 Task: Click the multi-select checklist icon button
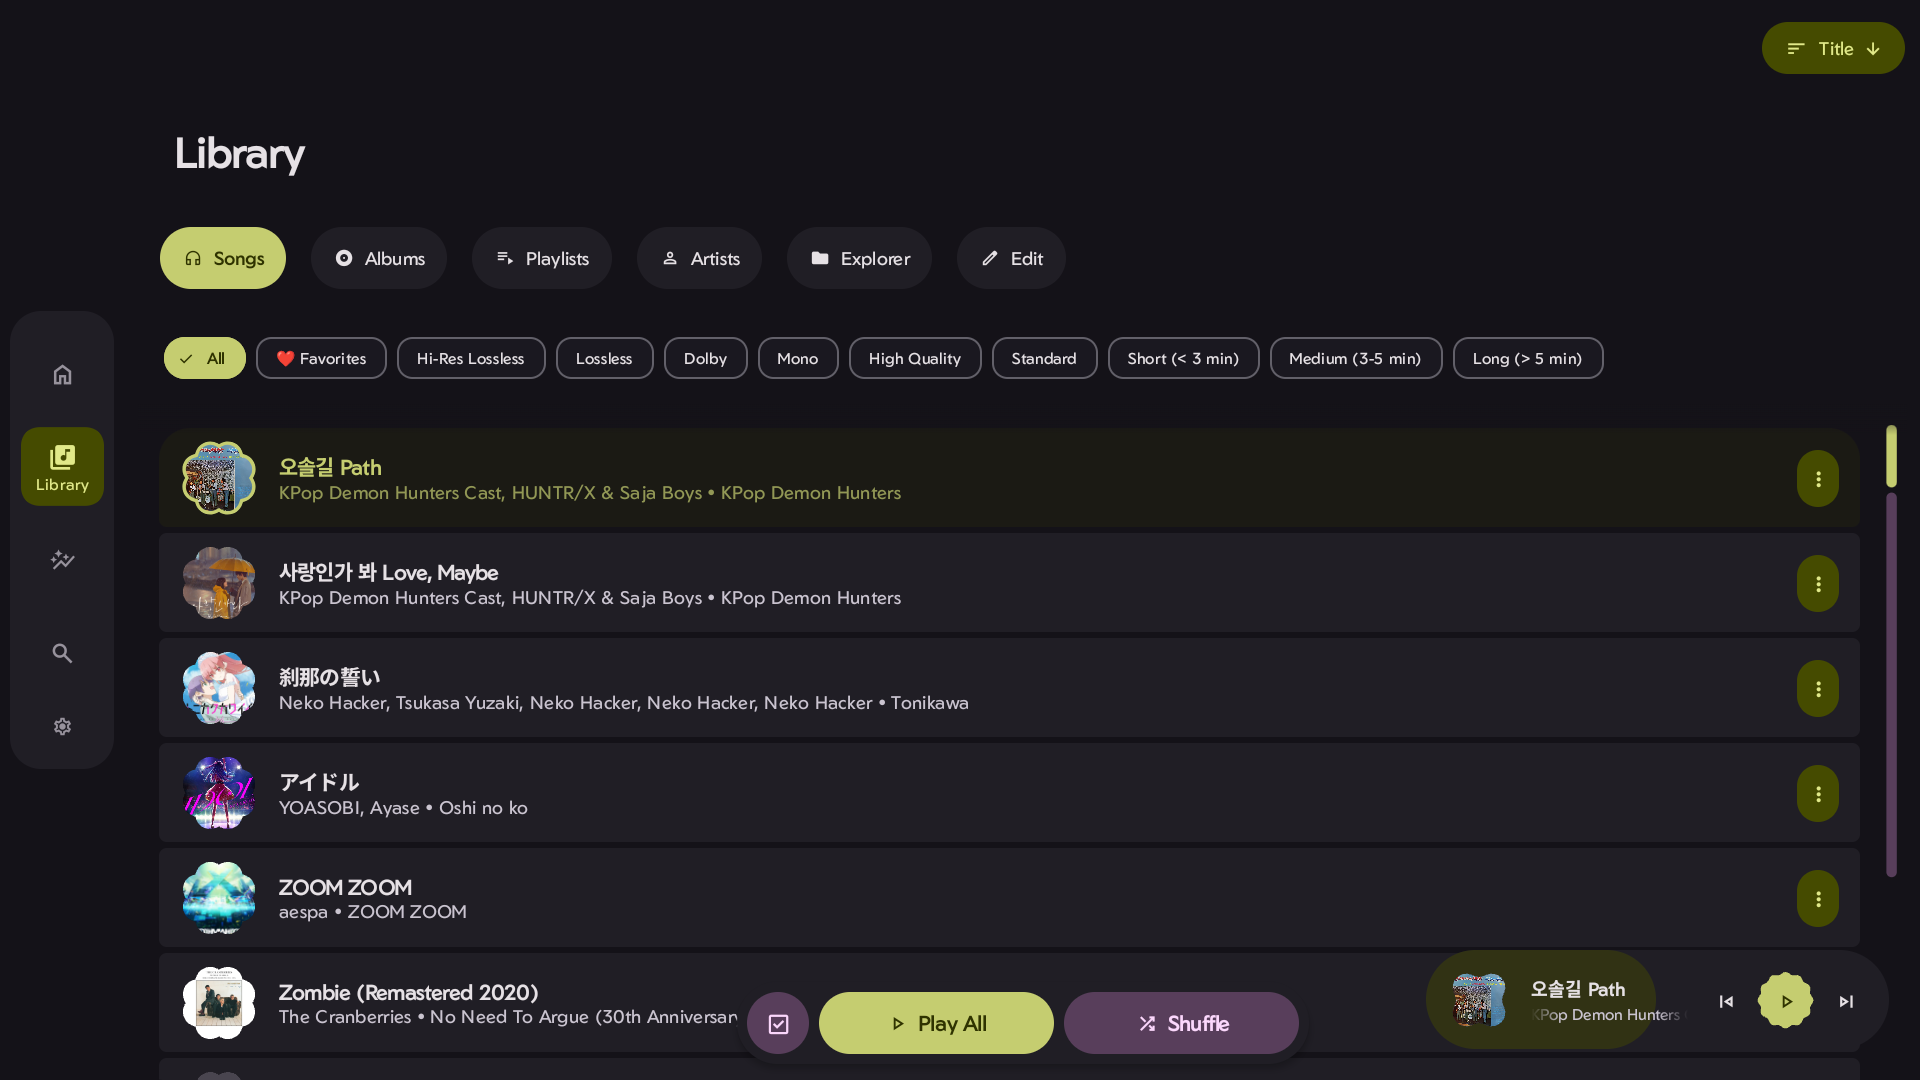[778, 1023]
